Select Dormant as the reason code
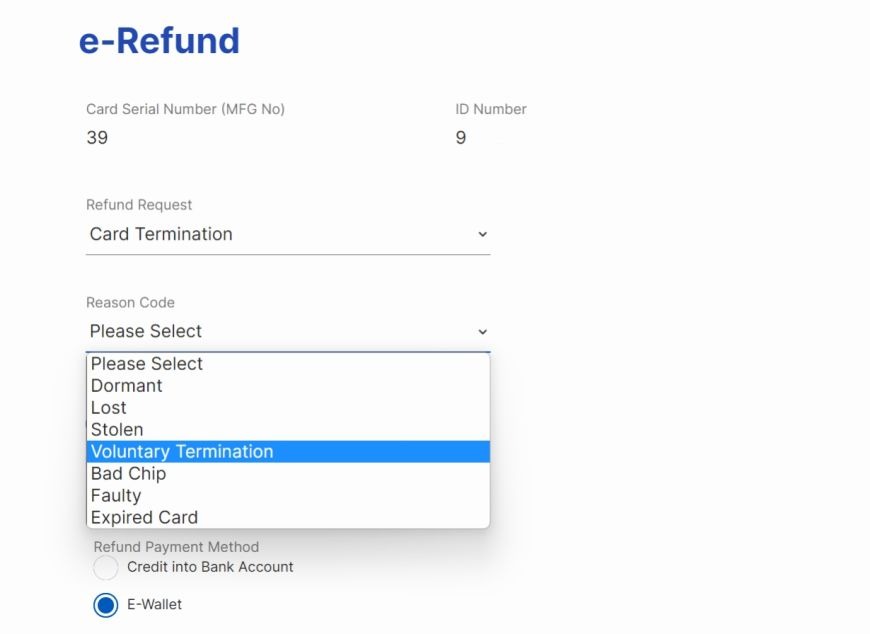The image size is (870, 634). click(127, 386)
